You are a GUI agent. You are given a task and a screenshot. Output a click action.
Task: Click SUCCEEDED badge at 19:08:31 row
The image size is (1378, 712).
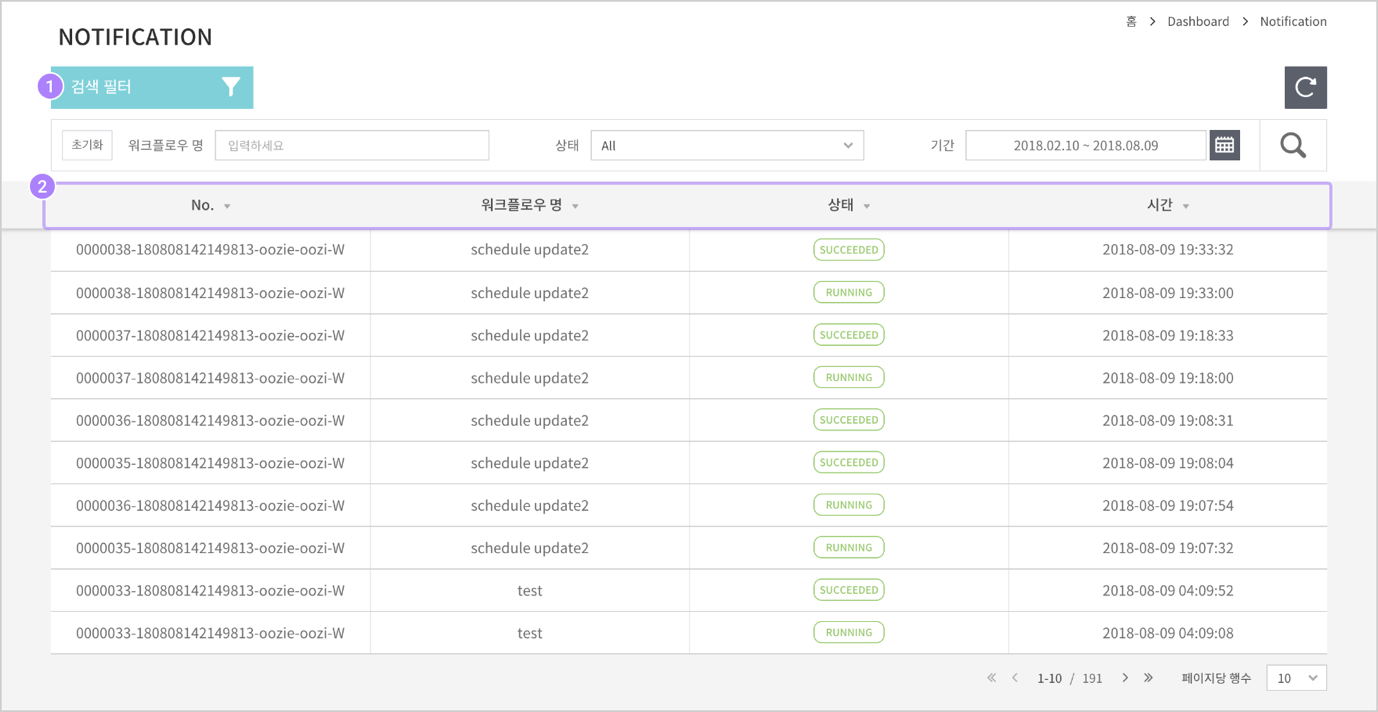point(849,420)
